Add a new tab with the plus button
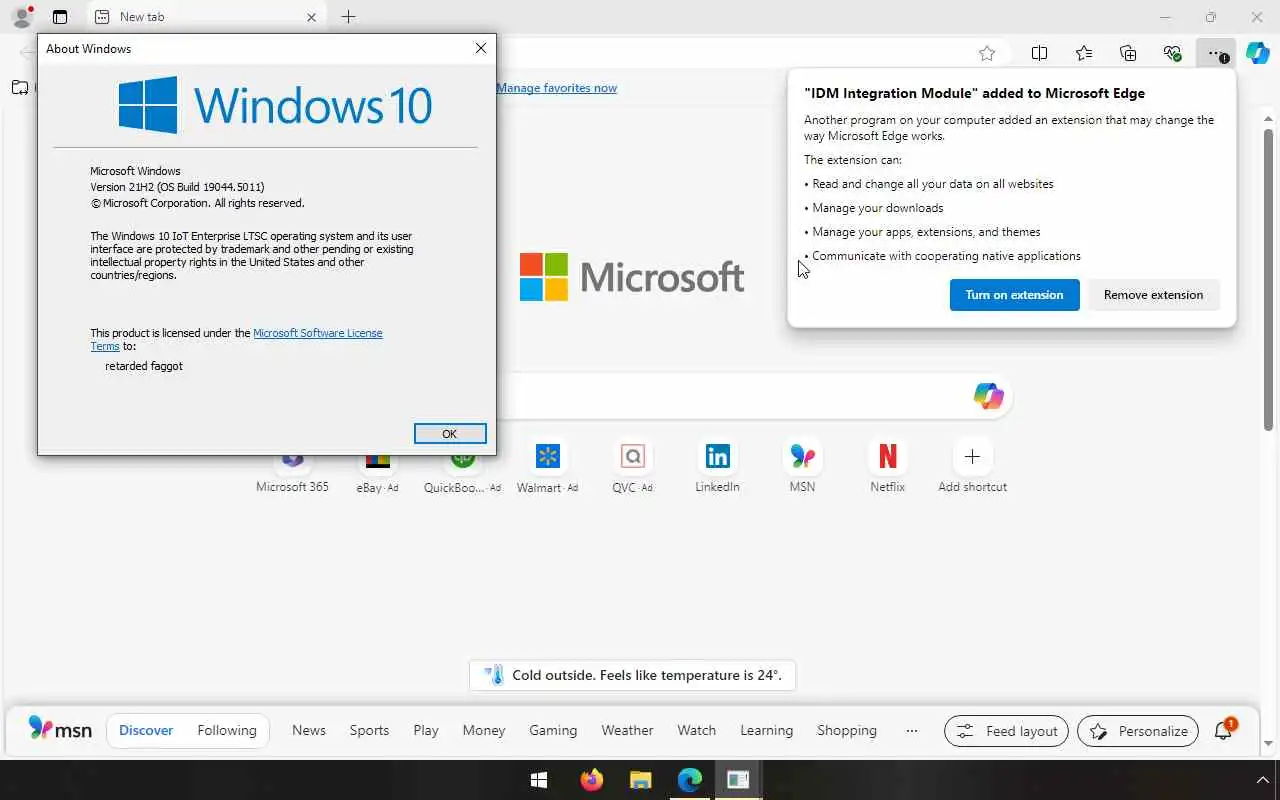This screenshot has width=1280, height=800. click(x=348, y=17)
